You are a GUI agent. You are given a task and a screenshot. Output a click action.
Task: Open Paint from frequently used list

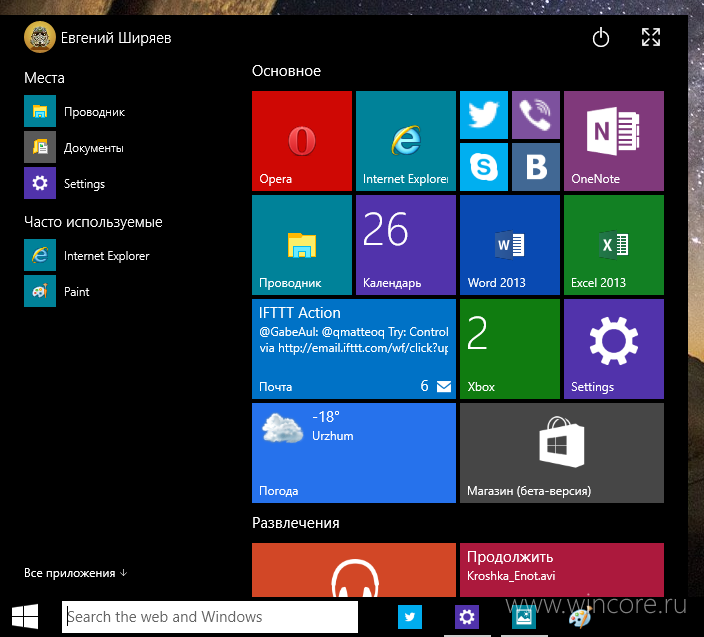57,291
